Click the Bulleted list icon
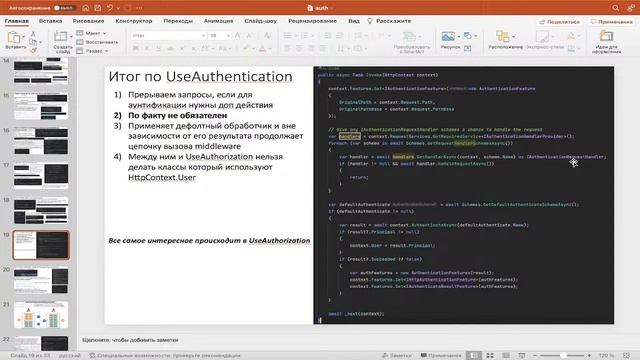The height and width of the screenshot is (360, 640). click(x=288, y=36)
